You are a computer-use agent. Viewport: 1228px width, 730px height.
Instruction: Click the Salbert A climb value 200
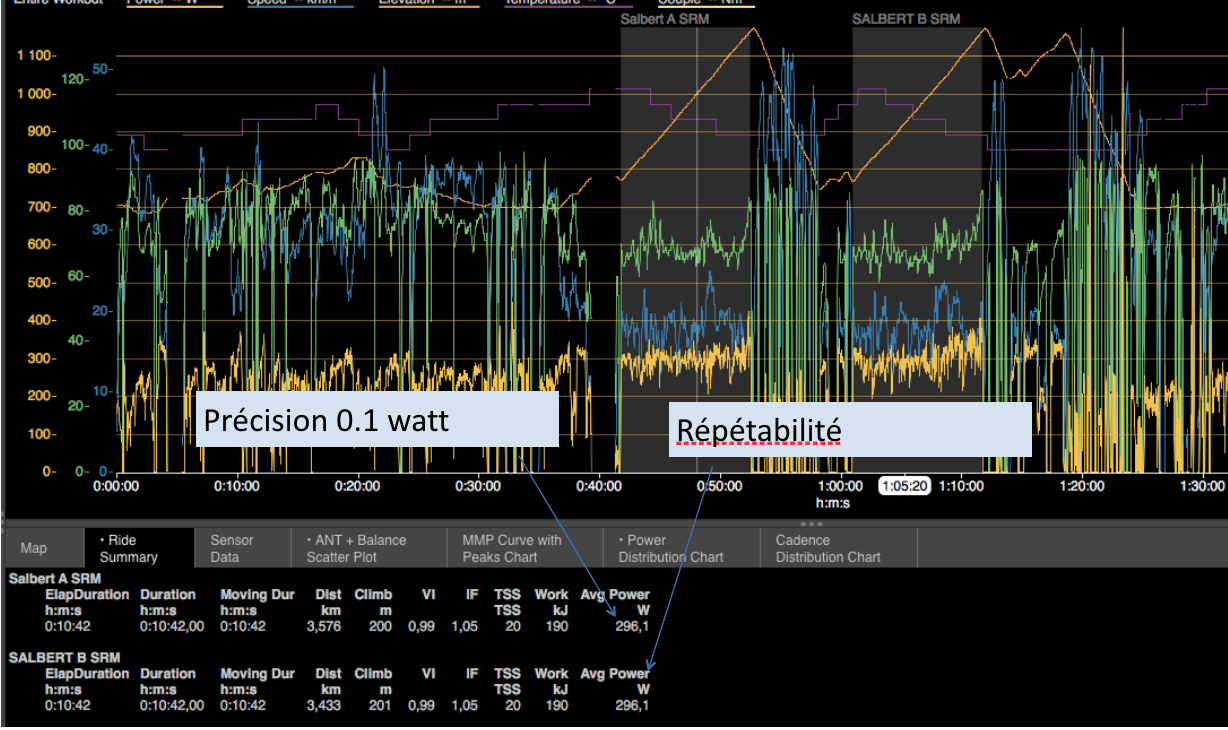pyautogui.click(x=380, y=626)
